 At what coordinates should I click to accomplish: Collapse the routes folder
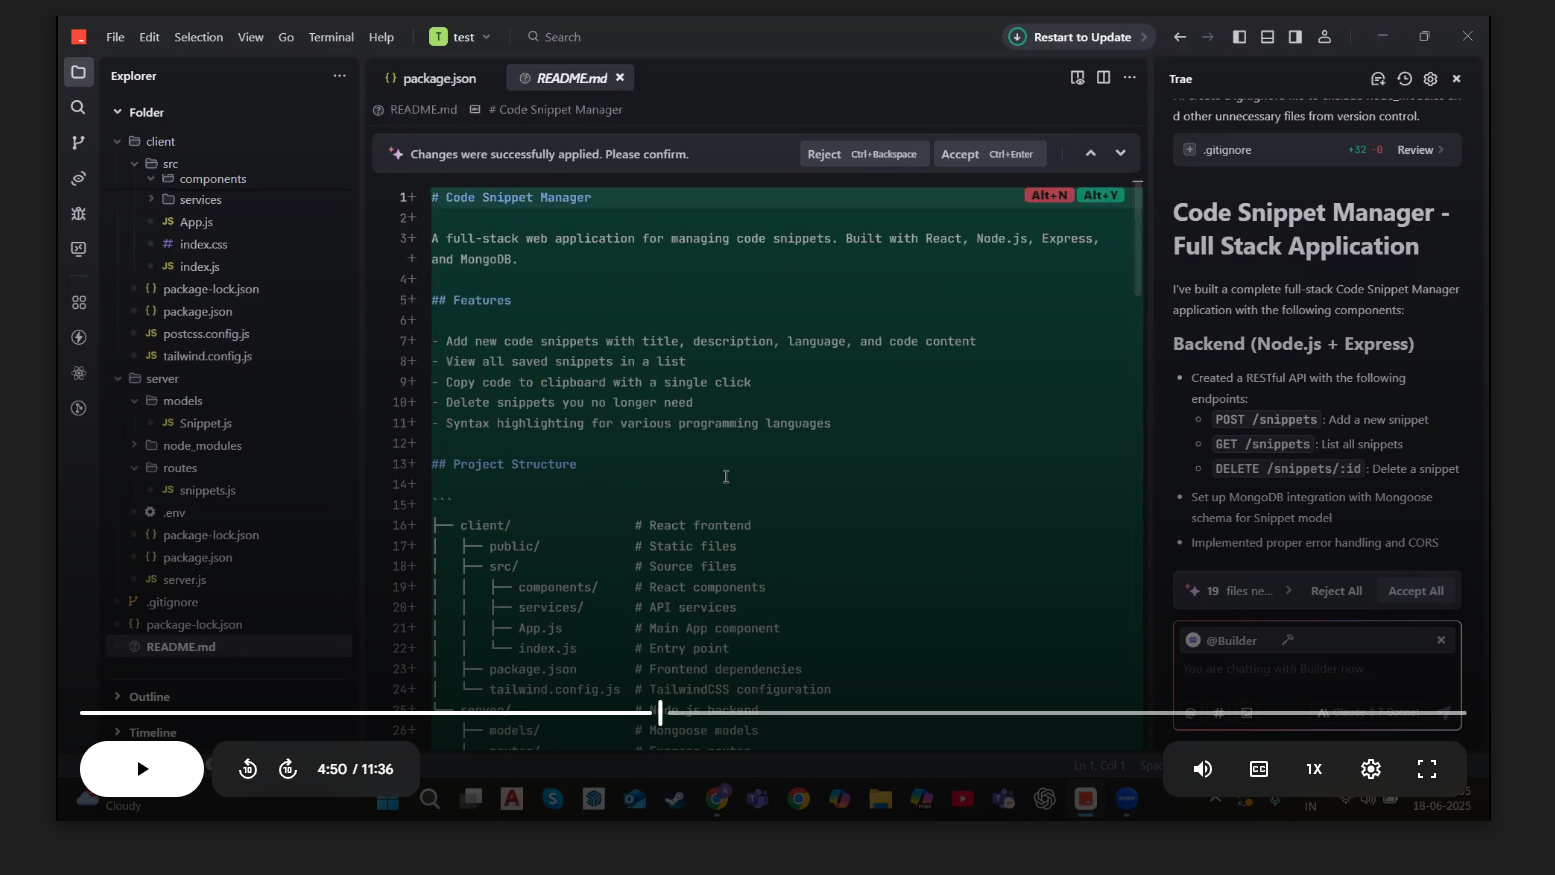point(134,467)
